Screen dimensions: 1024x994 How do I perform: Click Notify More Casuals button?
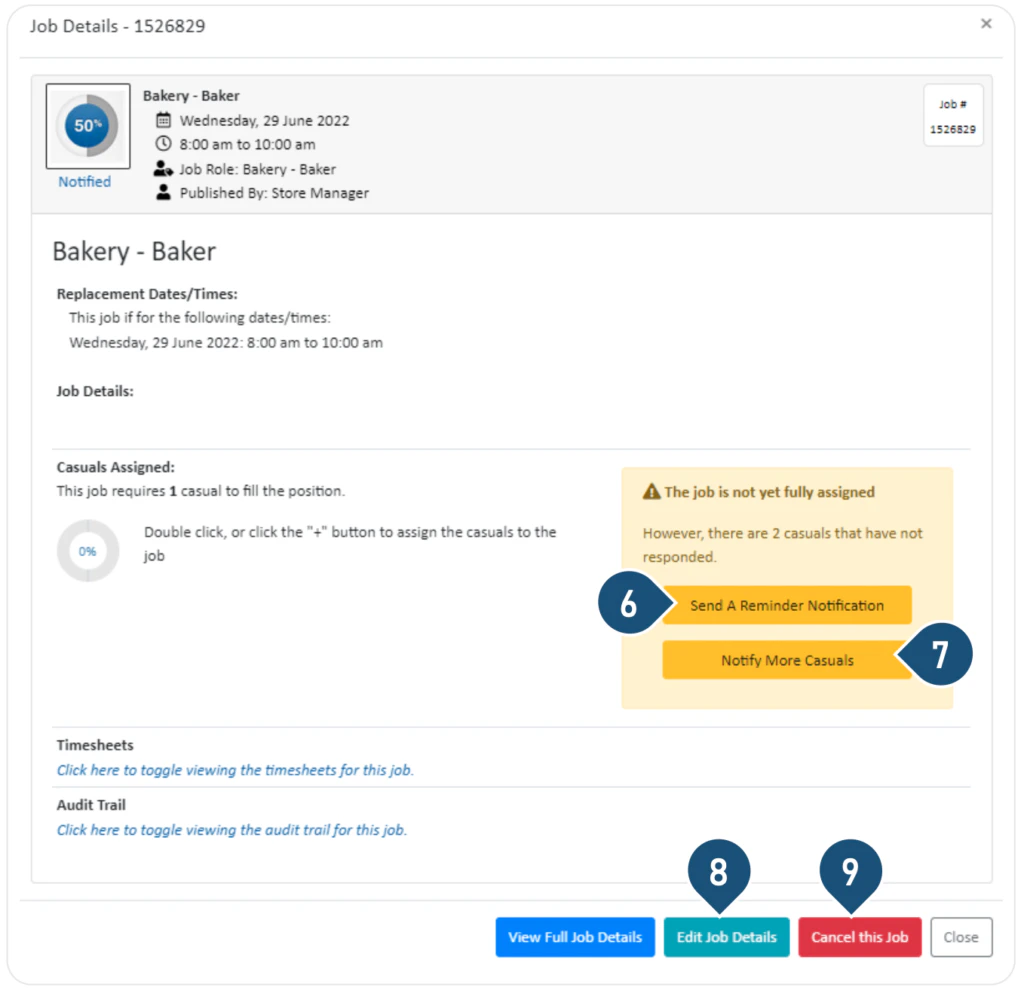pyautogui.click(x=787, y=660)
